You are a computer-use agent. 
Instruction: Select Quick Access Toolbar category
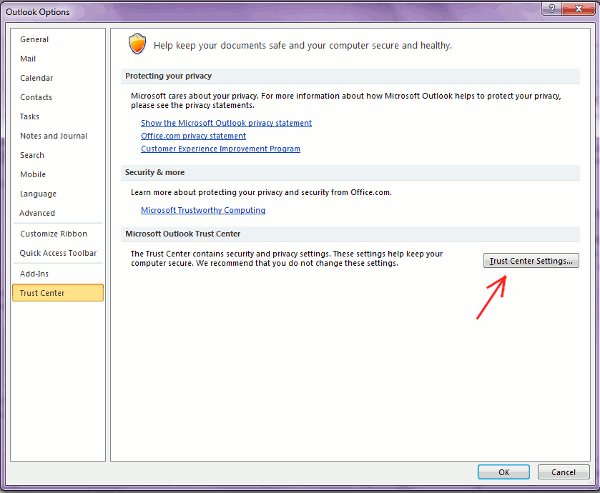pyautogui.click(x=58, y=253)
